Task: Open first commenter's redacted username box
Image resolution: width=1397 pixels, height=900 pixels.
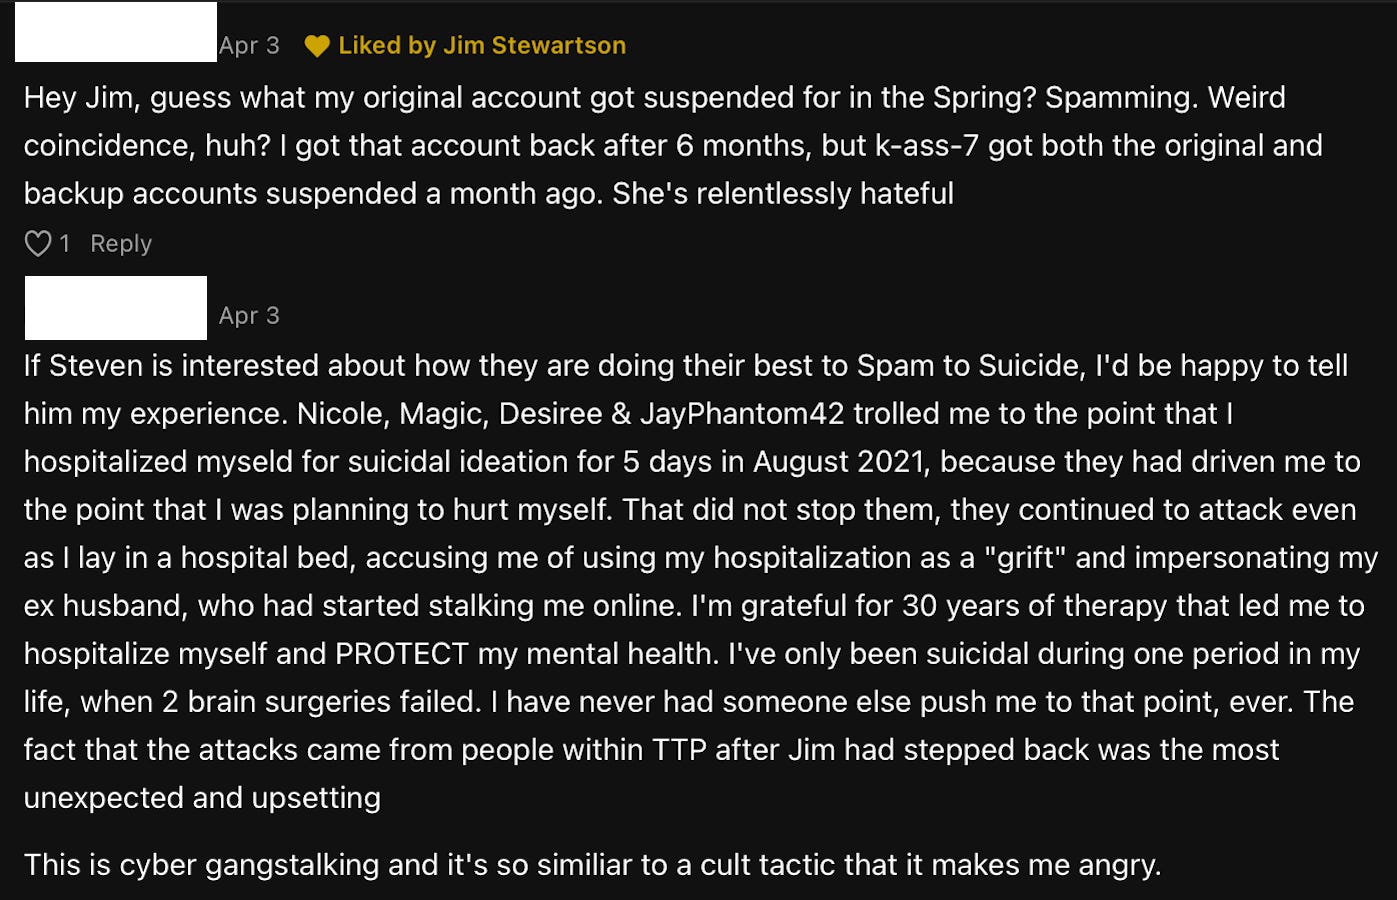Action: point(116,32)
